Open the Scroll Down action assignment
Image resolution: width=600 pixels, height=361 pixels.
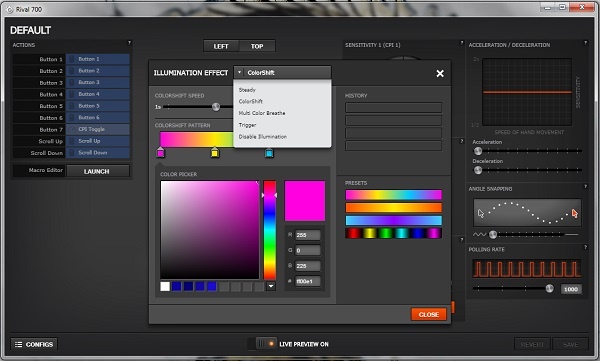(x=98, y=153)
